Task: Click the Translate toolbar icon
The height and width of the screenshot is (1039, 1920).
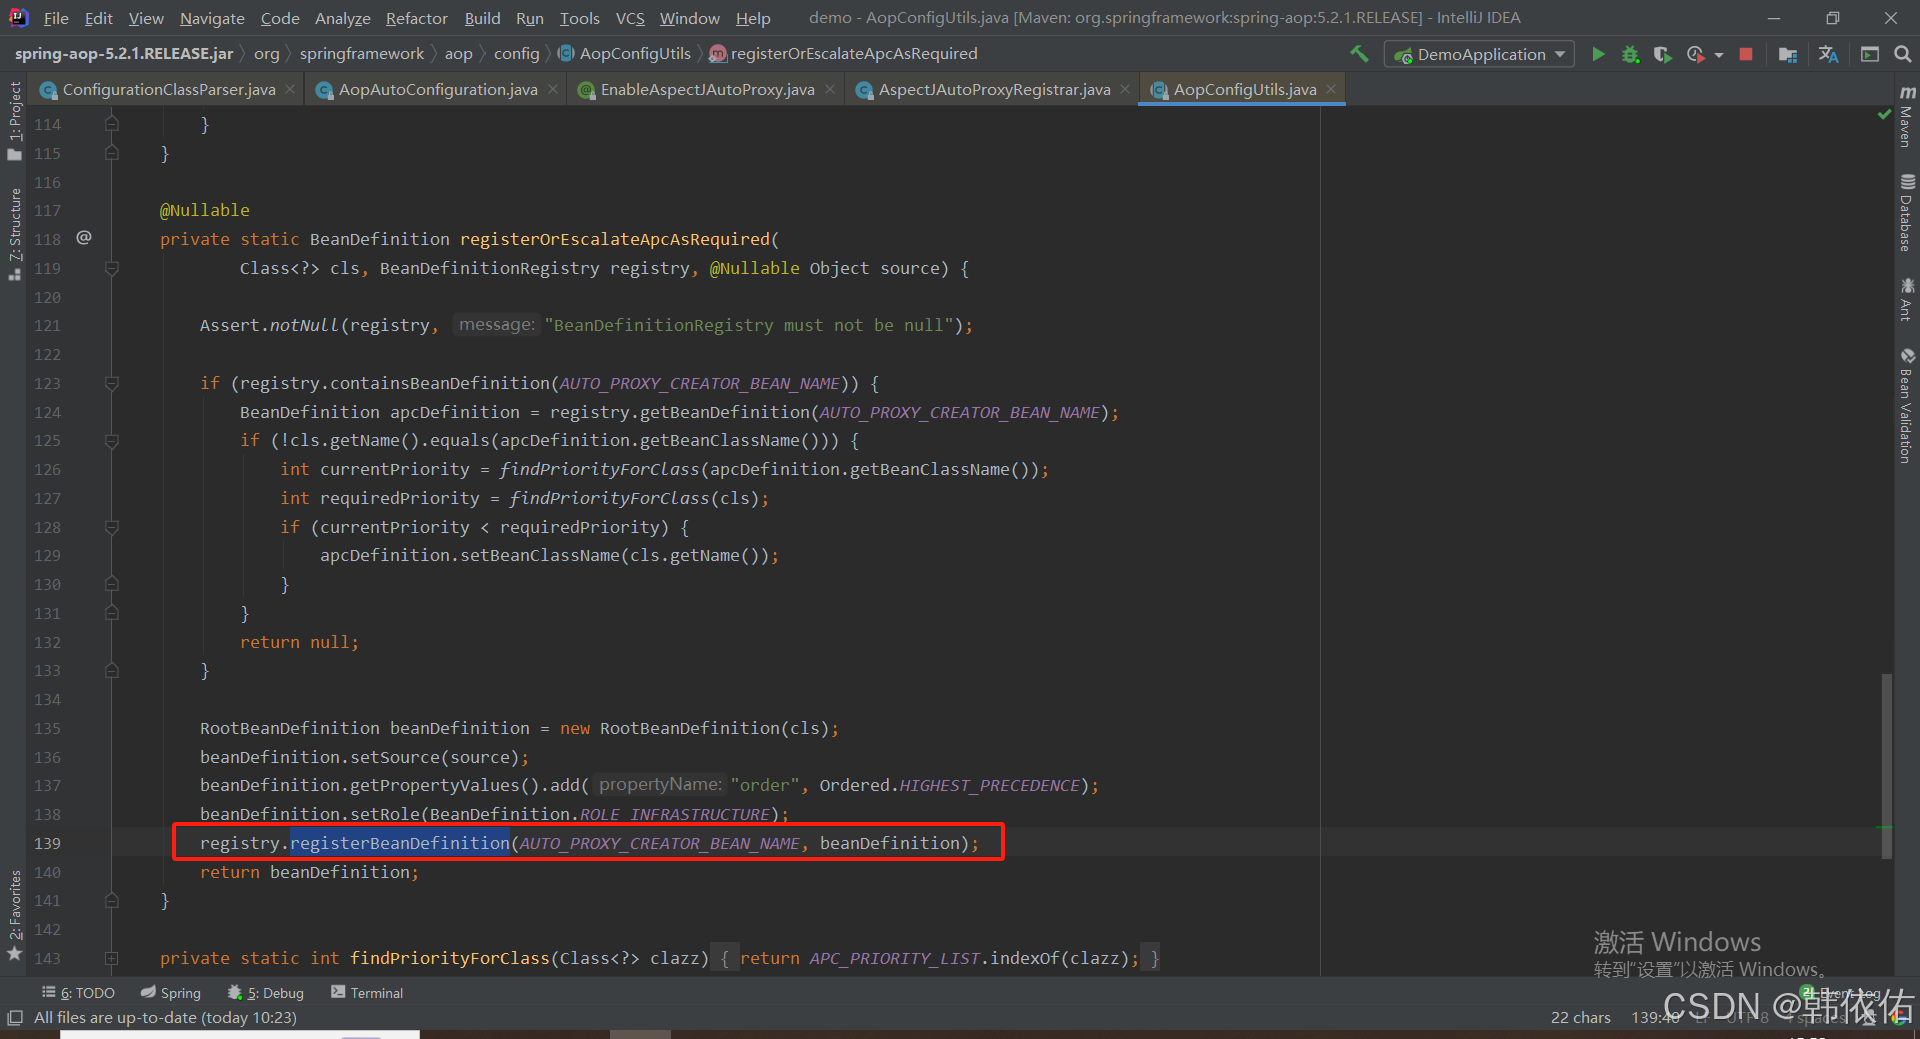Action: coord(1829,54)
